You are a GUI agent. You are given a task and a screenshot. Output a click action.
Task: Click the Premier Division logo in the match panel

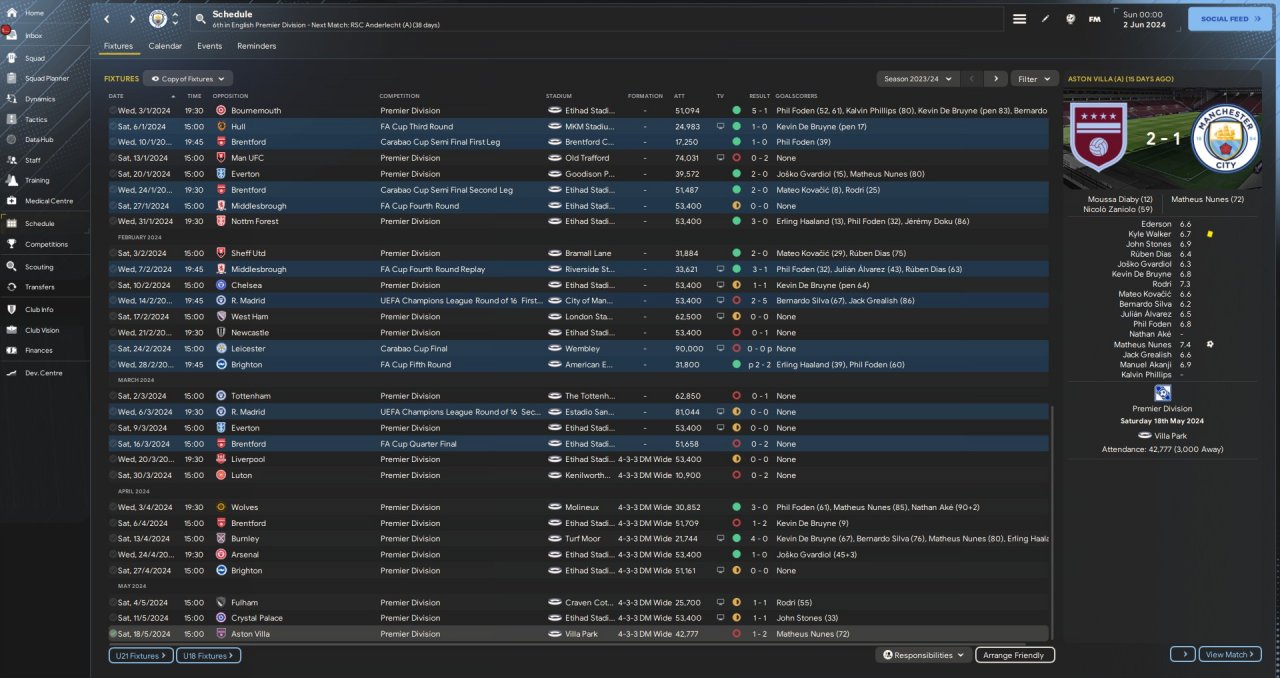[1162, 394]
